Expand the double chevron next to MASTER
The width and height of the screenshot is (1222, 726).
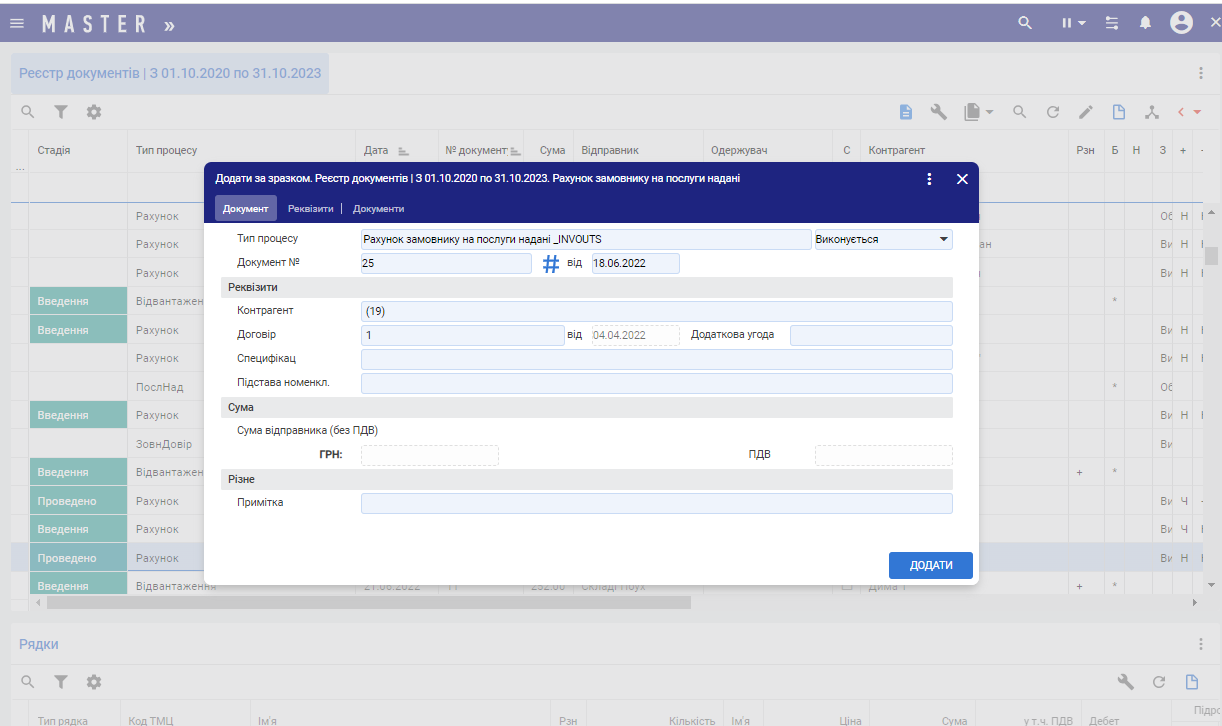pos(169,24)
